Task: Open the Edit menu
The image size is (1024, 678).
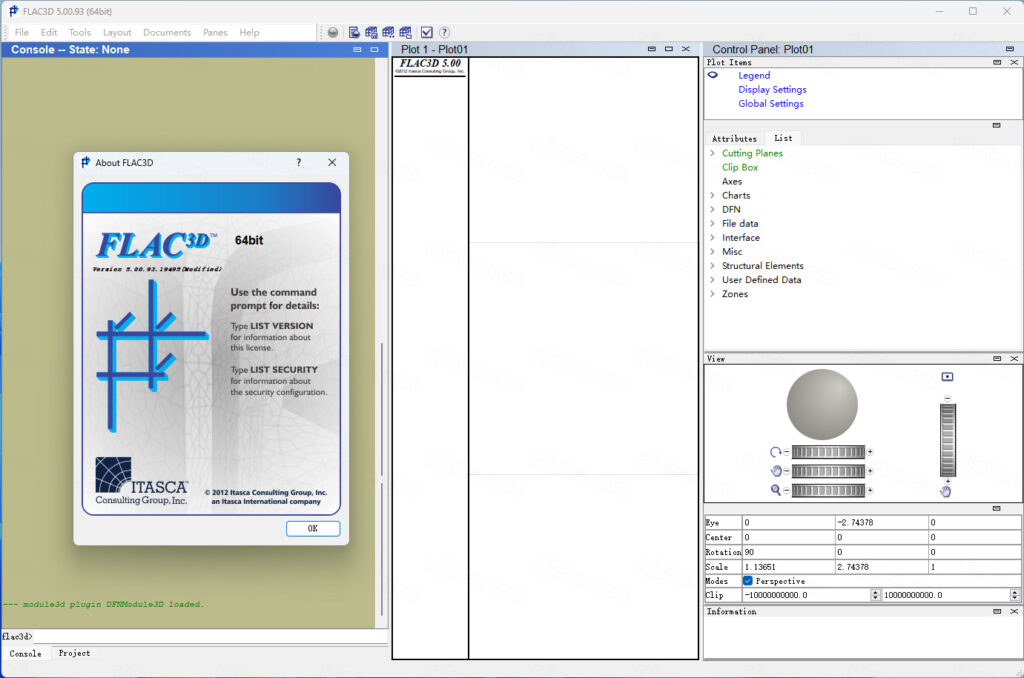Action: (49, 32)
